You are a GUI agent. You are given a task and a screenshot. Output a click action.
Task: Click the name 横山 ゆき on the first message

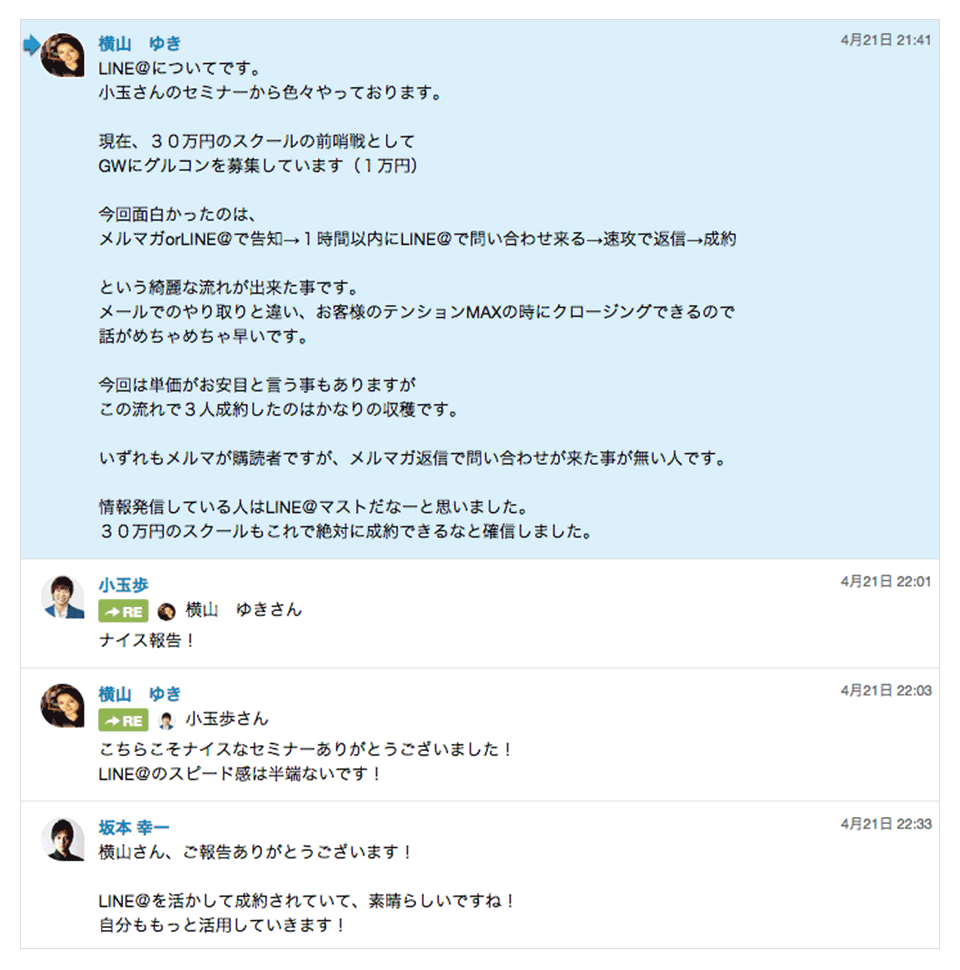click(x=140, y=43)
